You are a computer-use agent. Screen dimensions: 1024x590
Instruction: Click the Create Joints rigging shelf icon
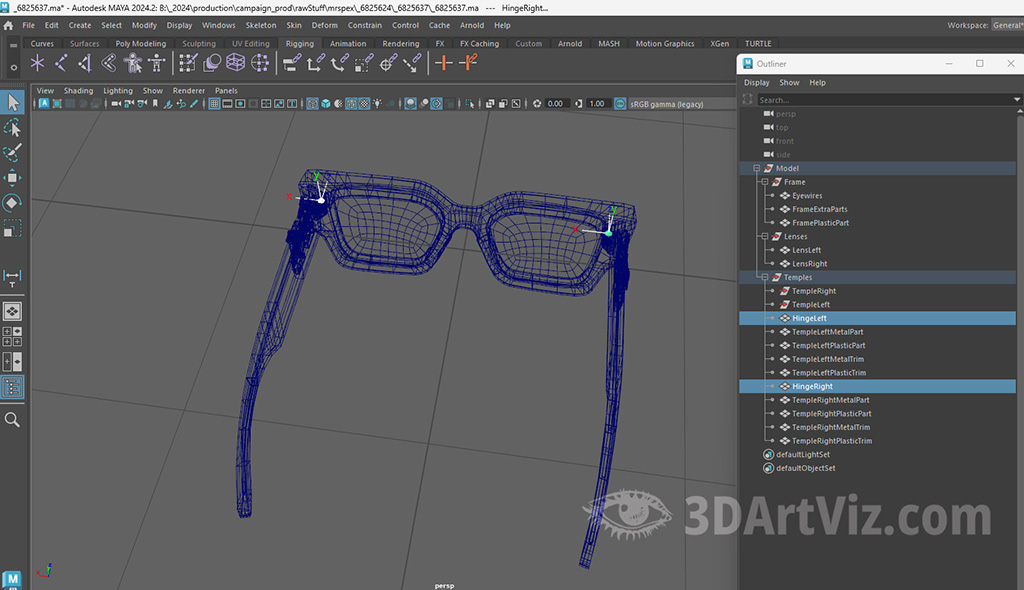(x=61, y=63)
